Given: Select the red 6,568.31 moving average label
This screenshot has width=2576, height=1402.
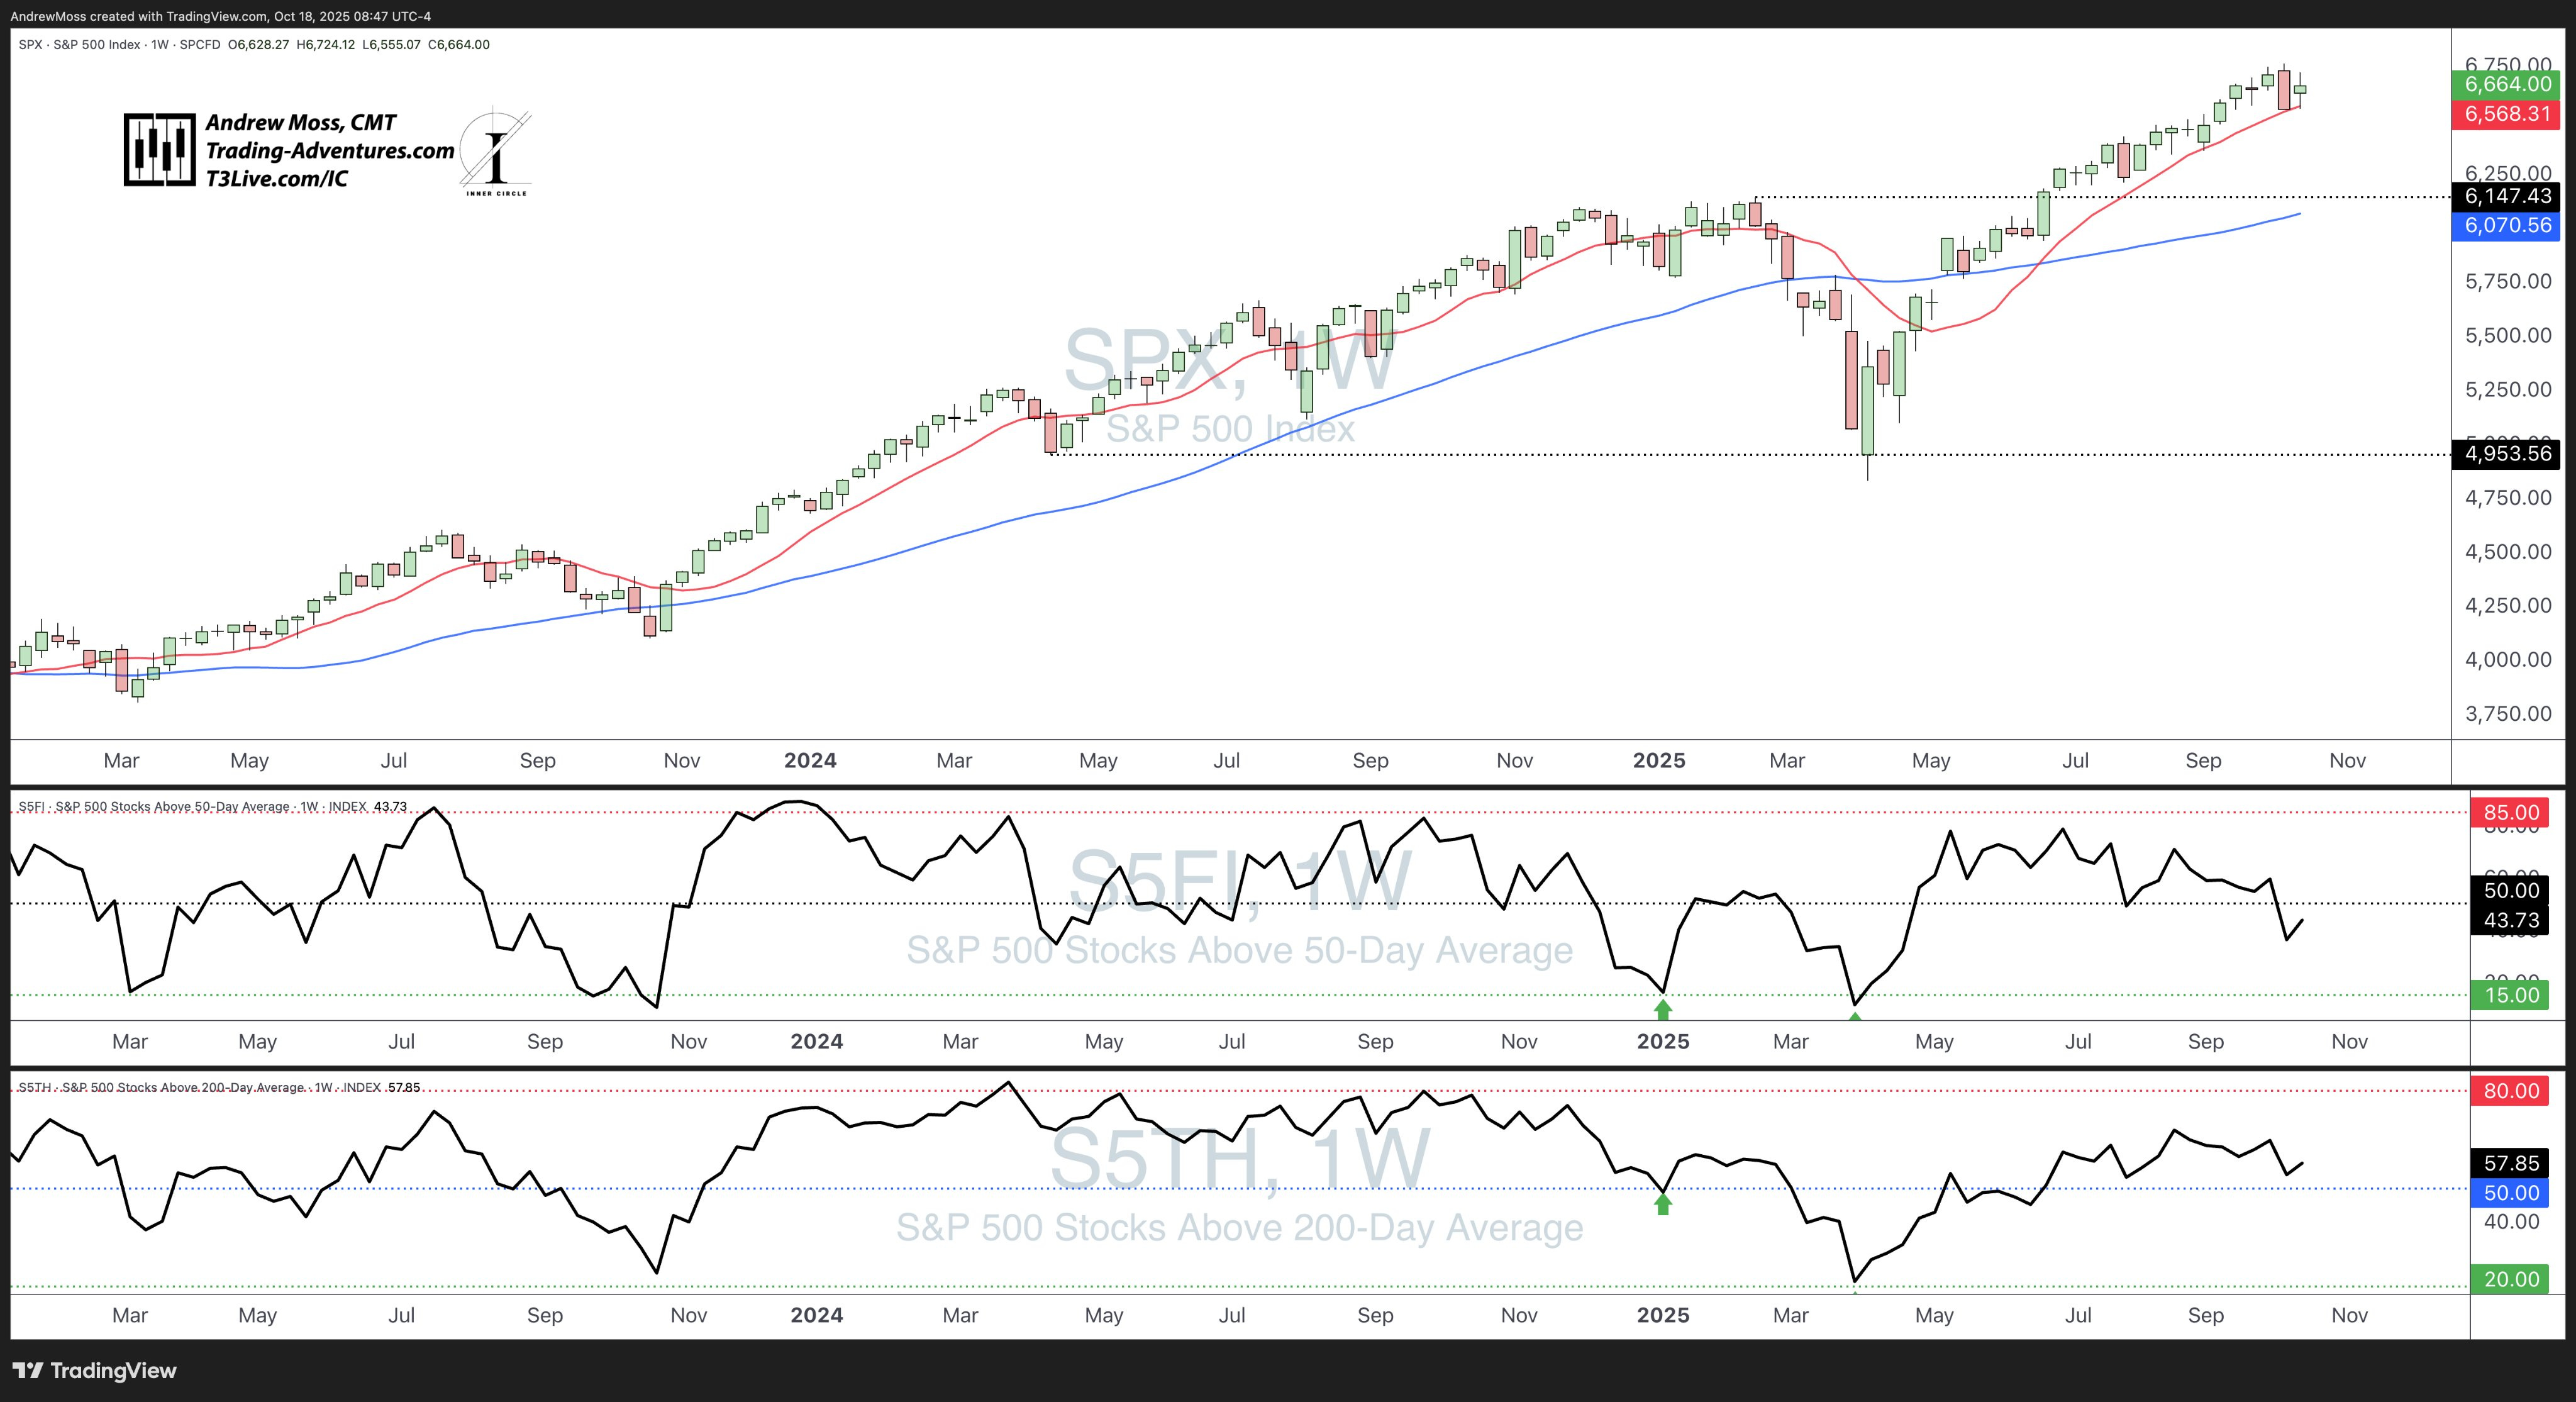Looking at the screenshot, I should pos(2507,114).
